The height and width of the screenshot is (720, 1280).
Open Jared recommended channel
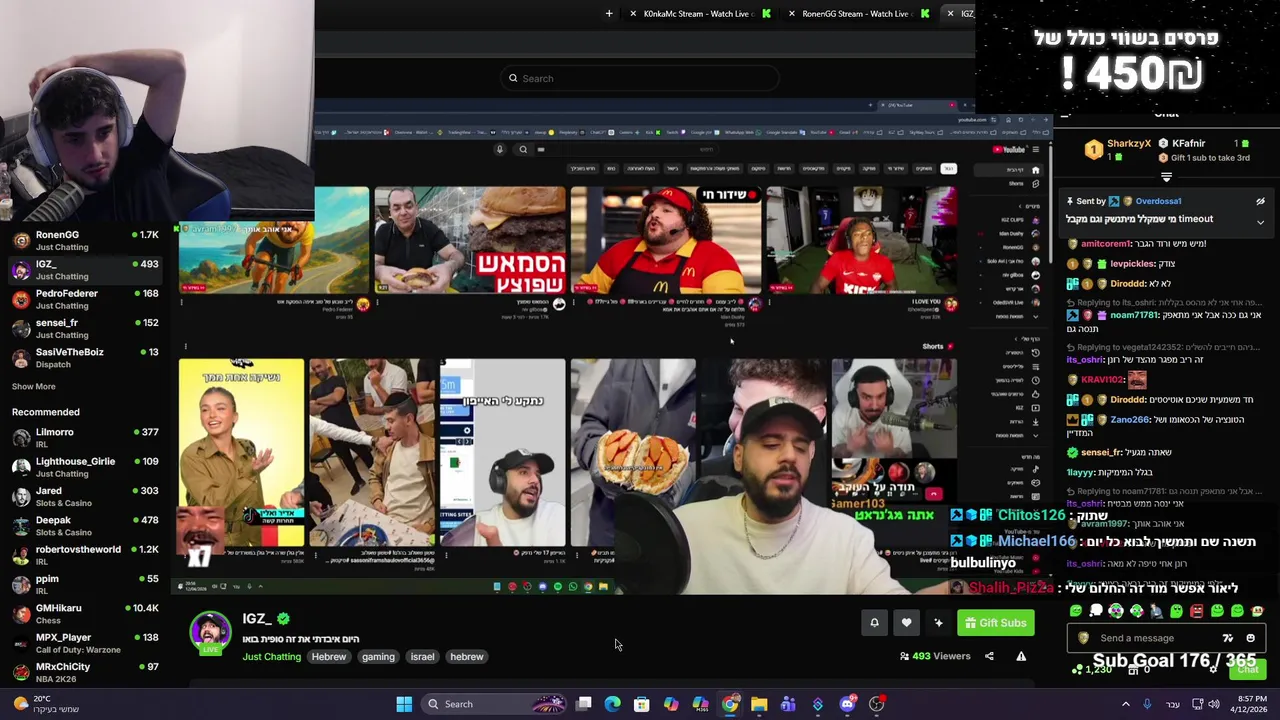pos(85,497)
